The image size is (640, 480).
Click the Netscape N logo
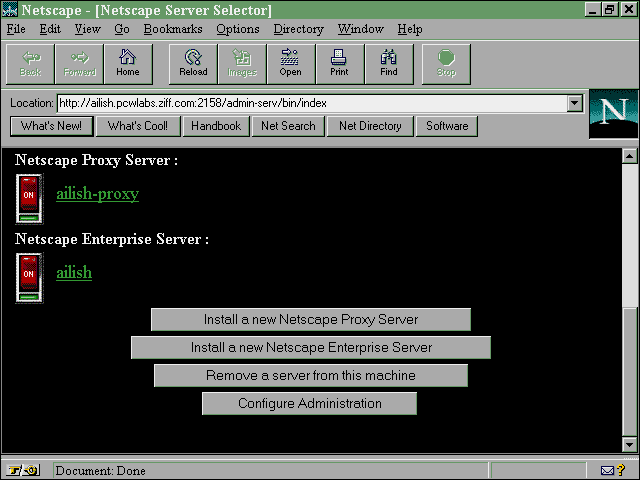[x=613, y=114]
